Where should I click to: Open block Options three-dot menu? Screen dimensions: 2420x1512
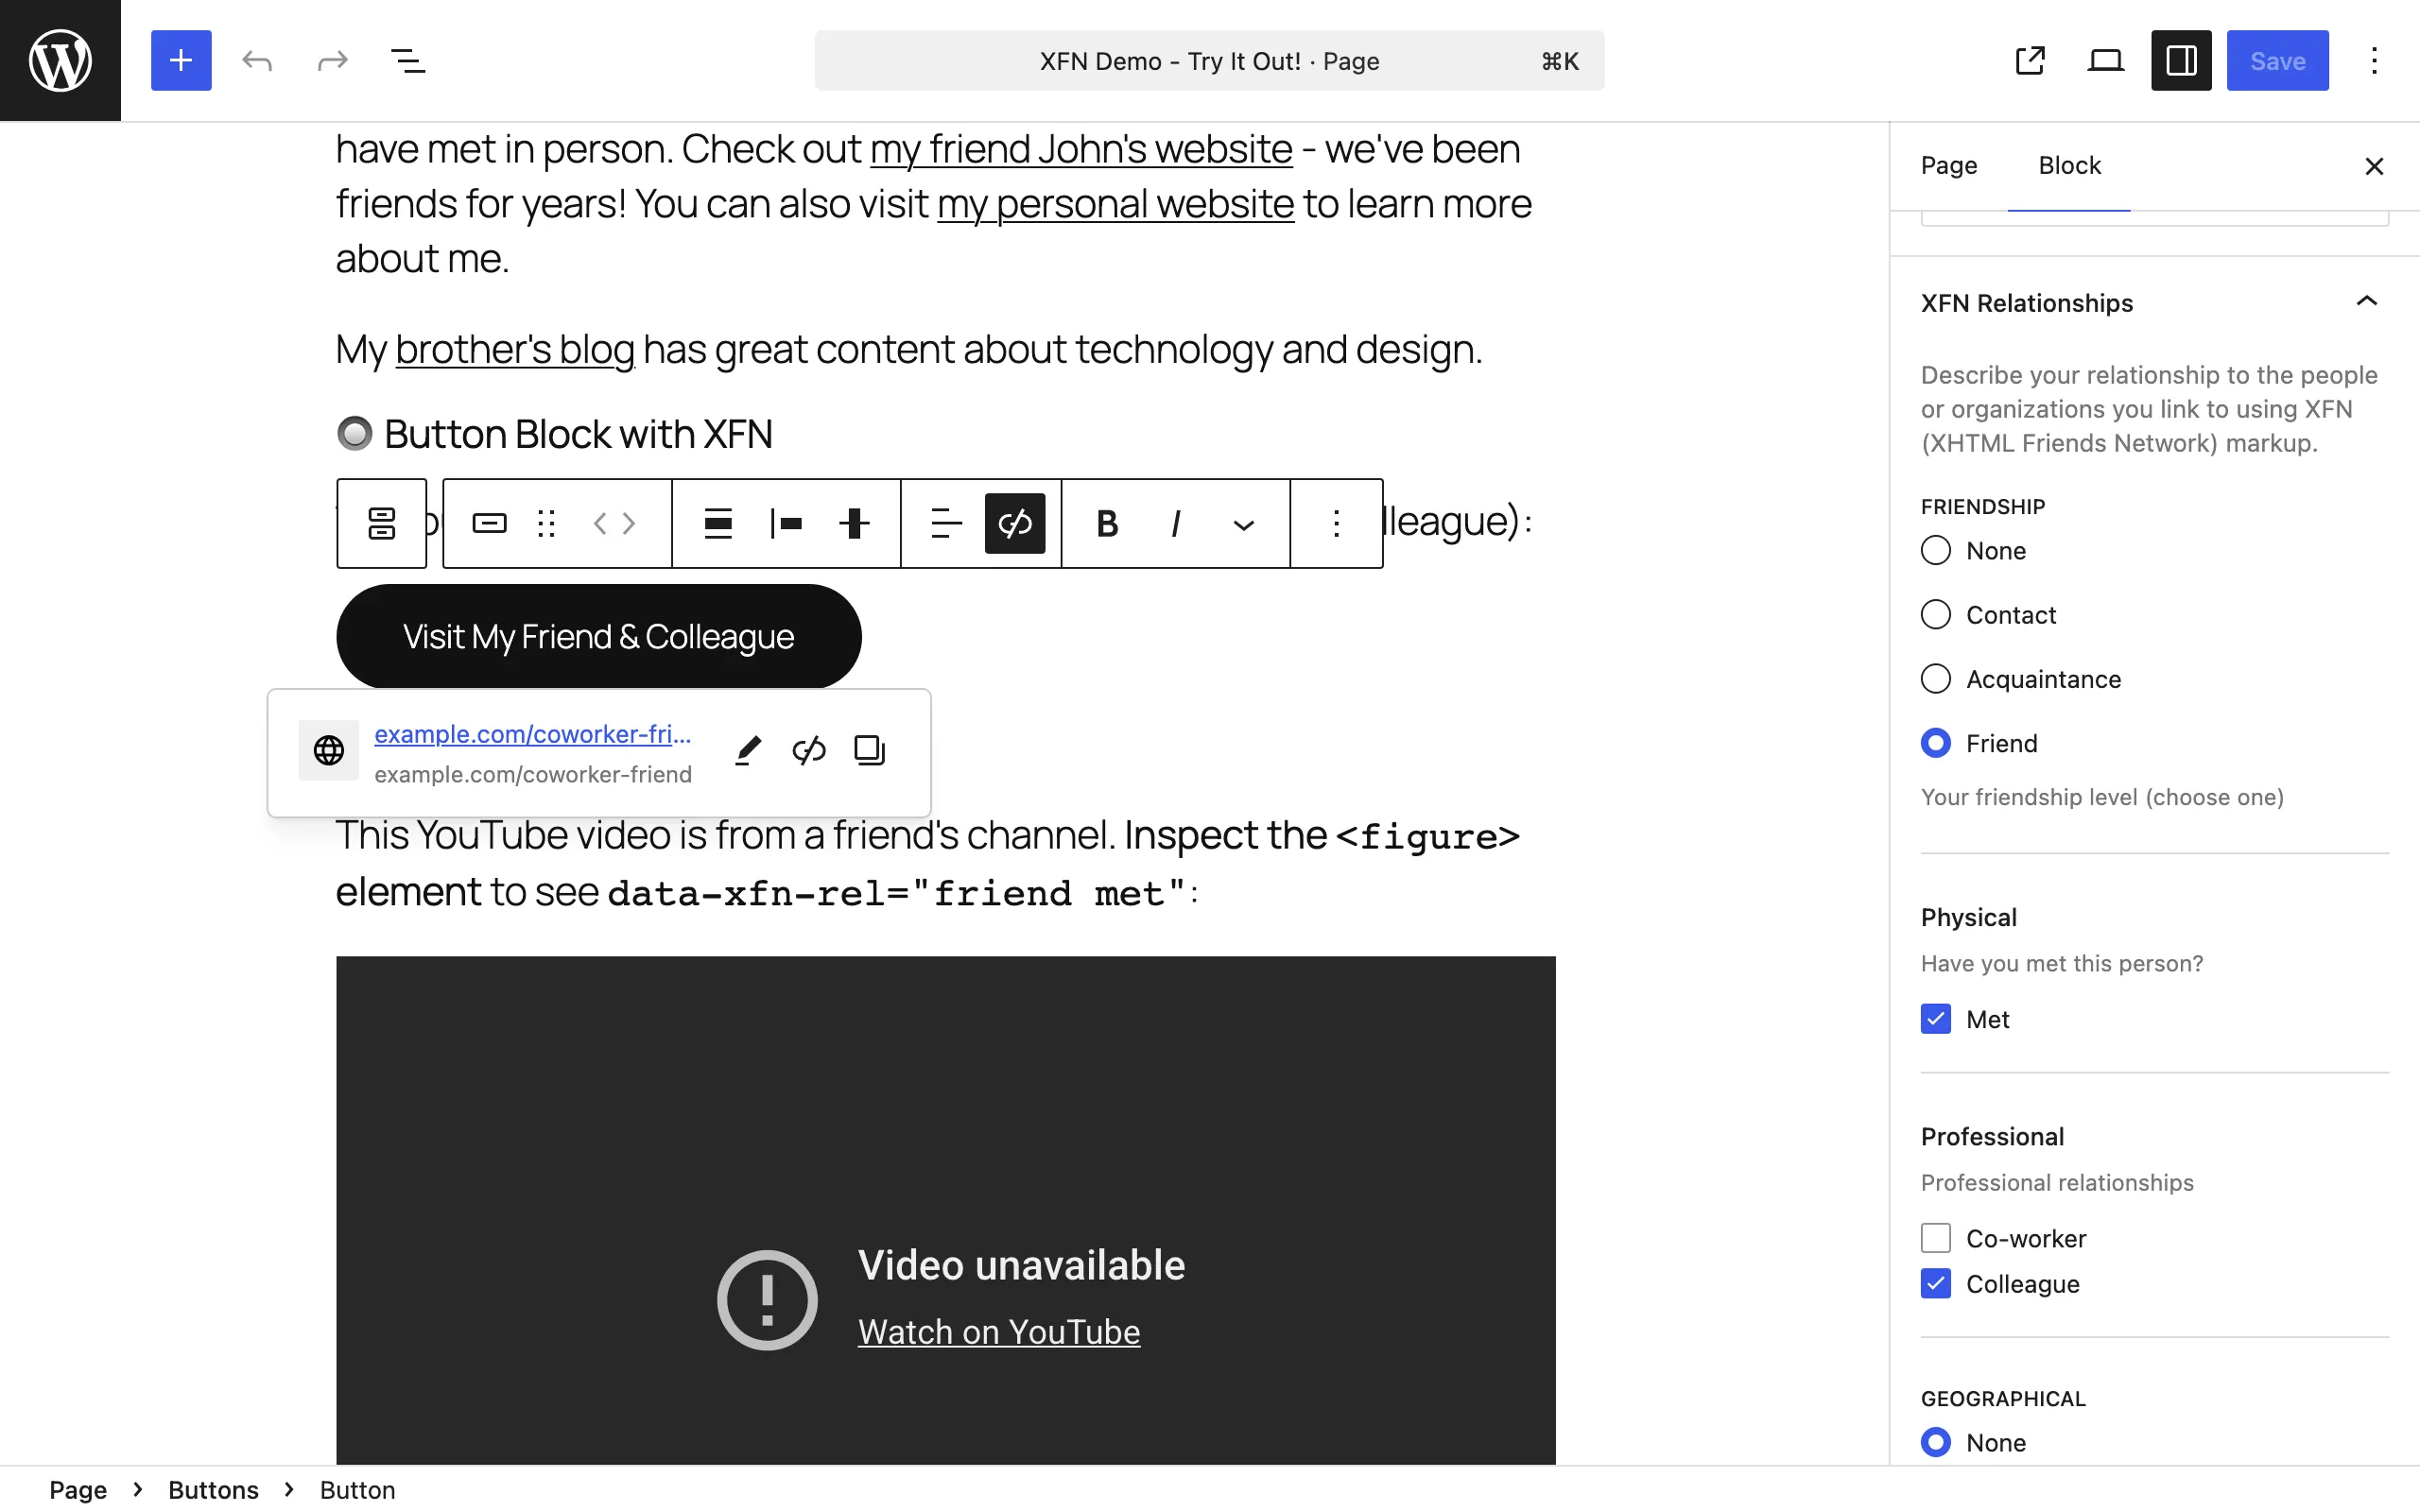pos(1336,523)
